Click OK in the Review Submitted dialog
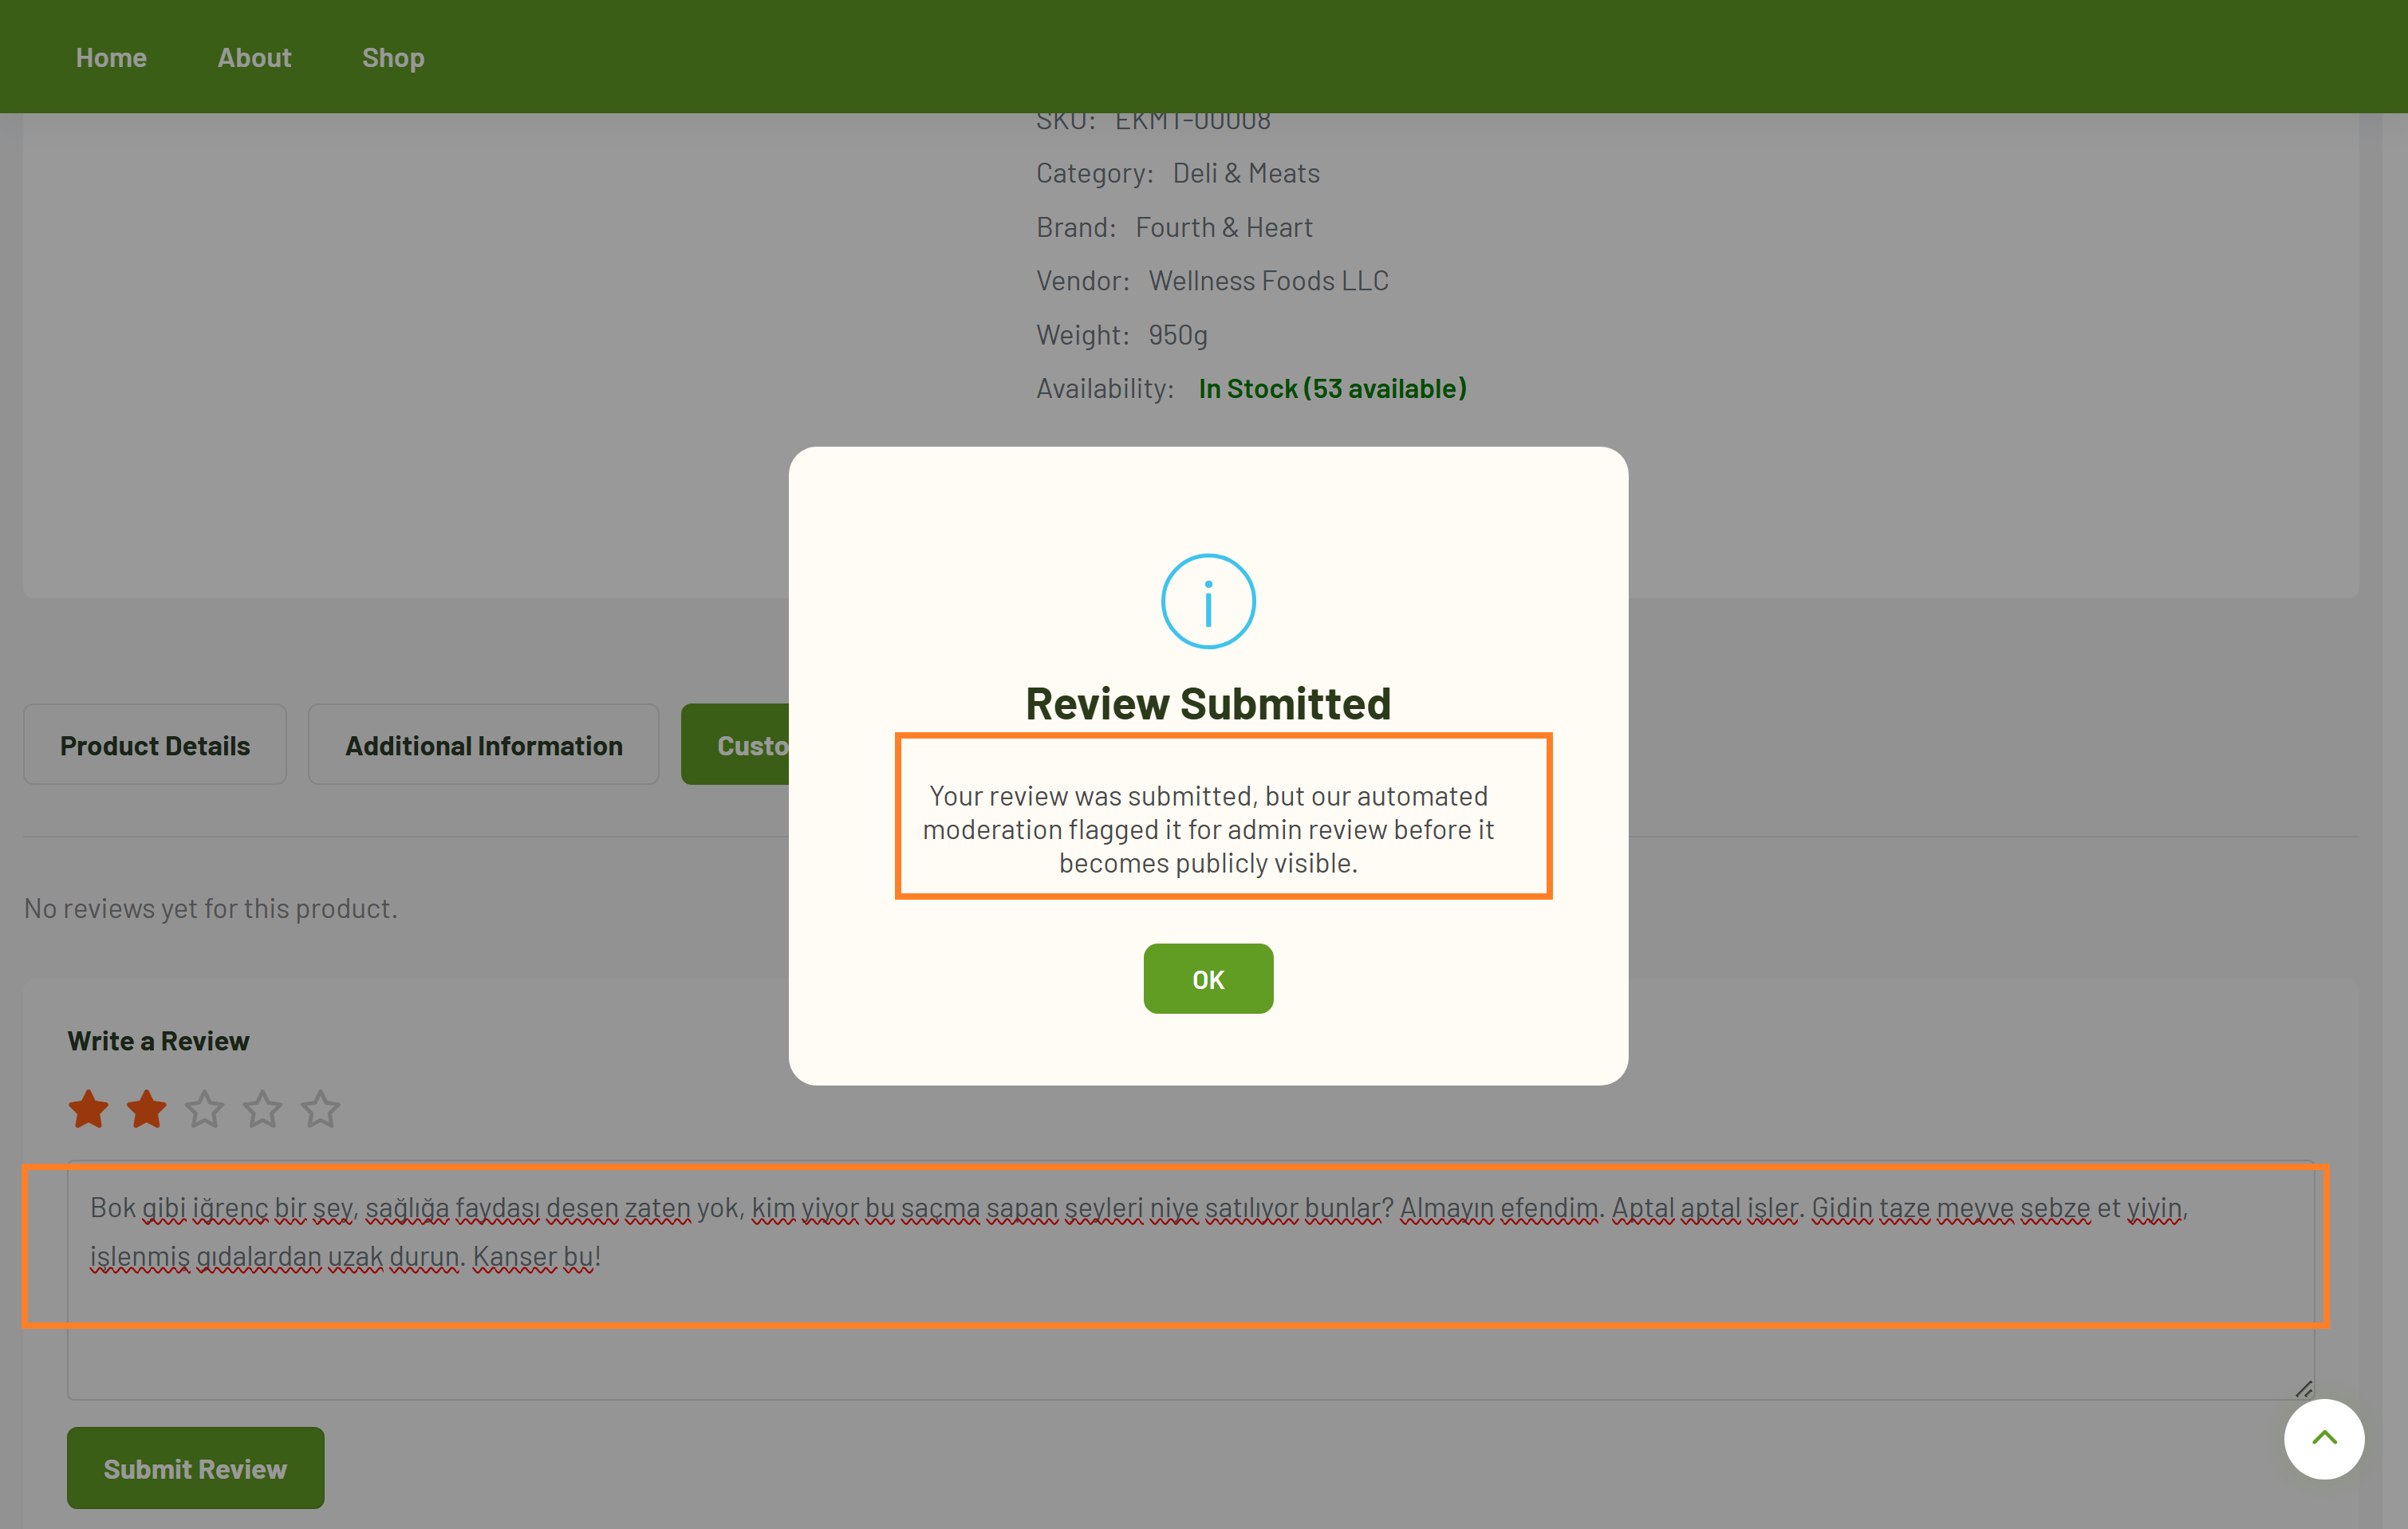The height and width of the screenshot is (1529, 2408). point(1208,978)
